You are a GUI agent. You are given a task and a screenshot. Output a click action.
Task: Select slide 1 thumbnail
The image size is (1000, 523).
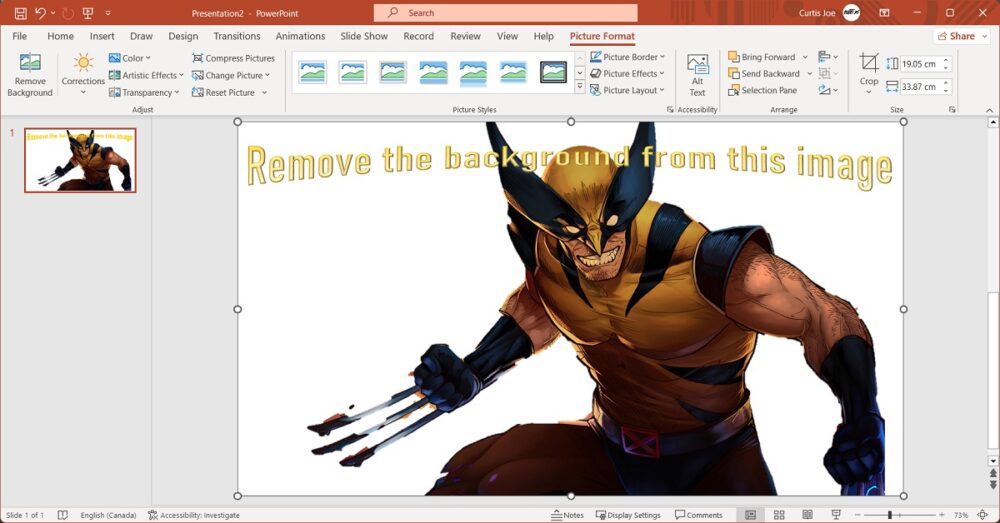[80, 160]
